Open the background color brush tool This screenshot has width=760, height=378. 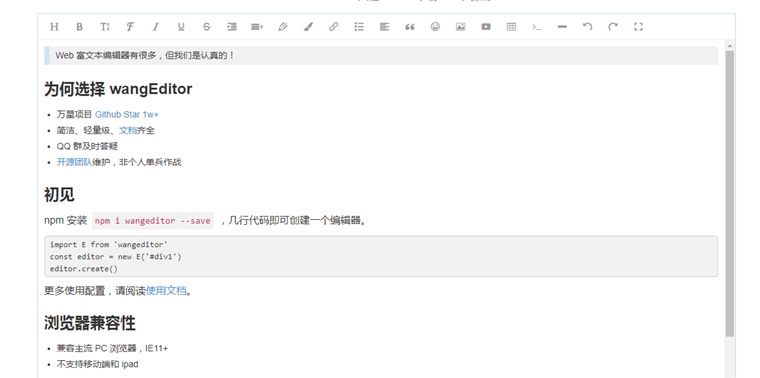[308, 27]
